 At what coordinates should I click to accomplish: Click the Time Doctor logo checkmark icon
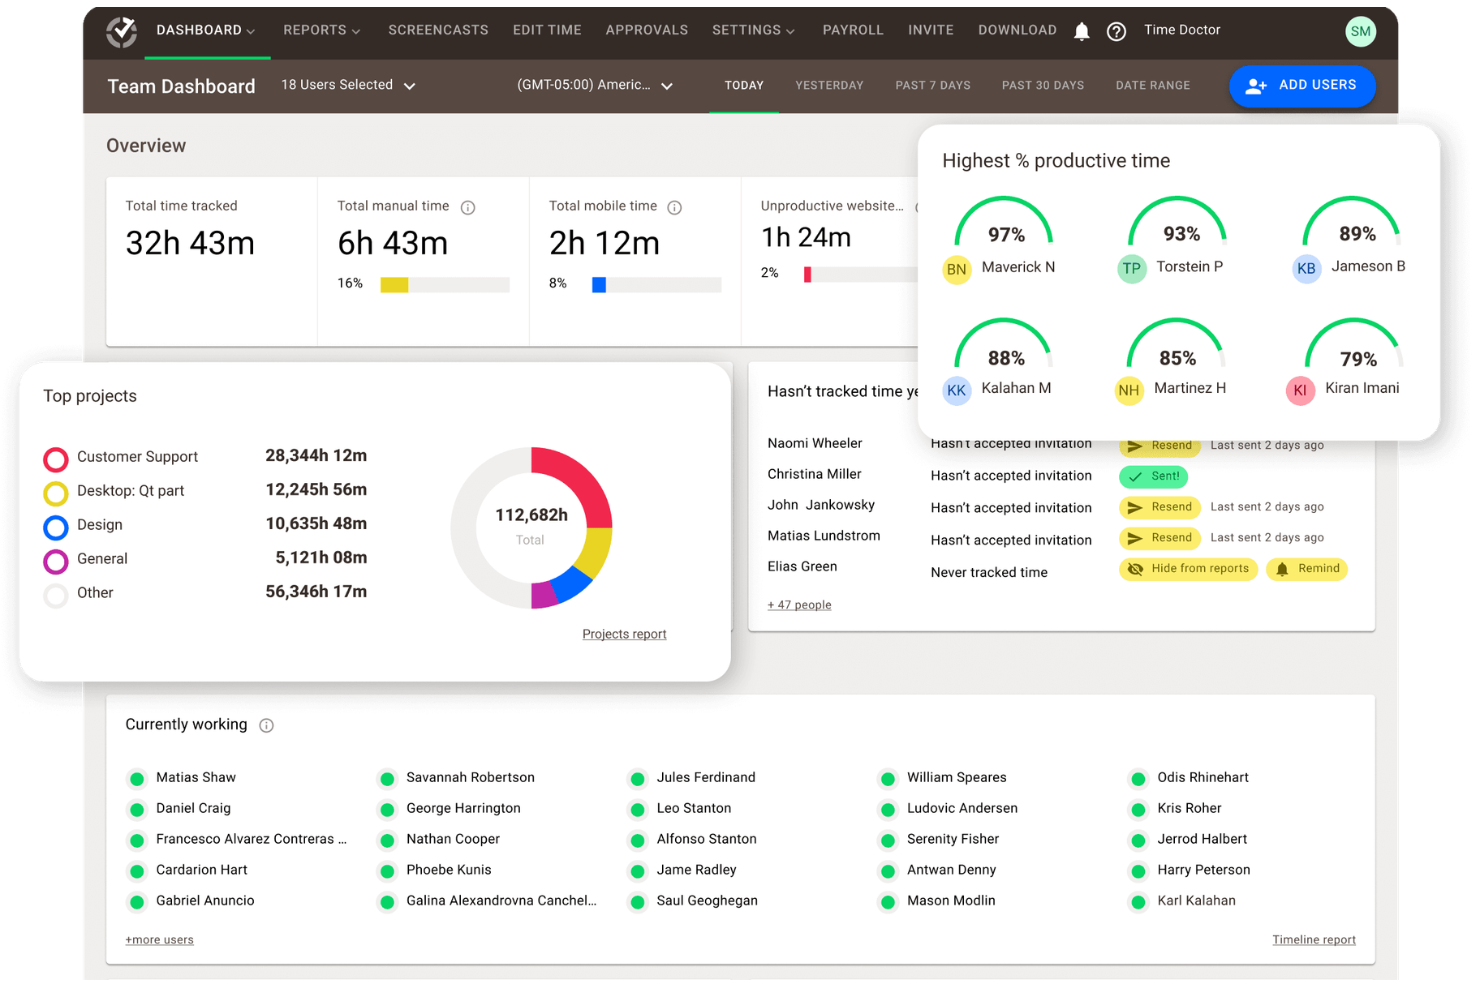coord(121,31)
